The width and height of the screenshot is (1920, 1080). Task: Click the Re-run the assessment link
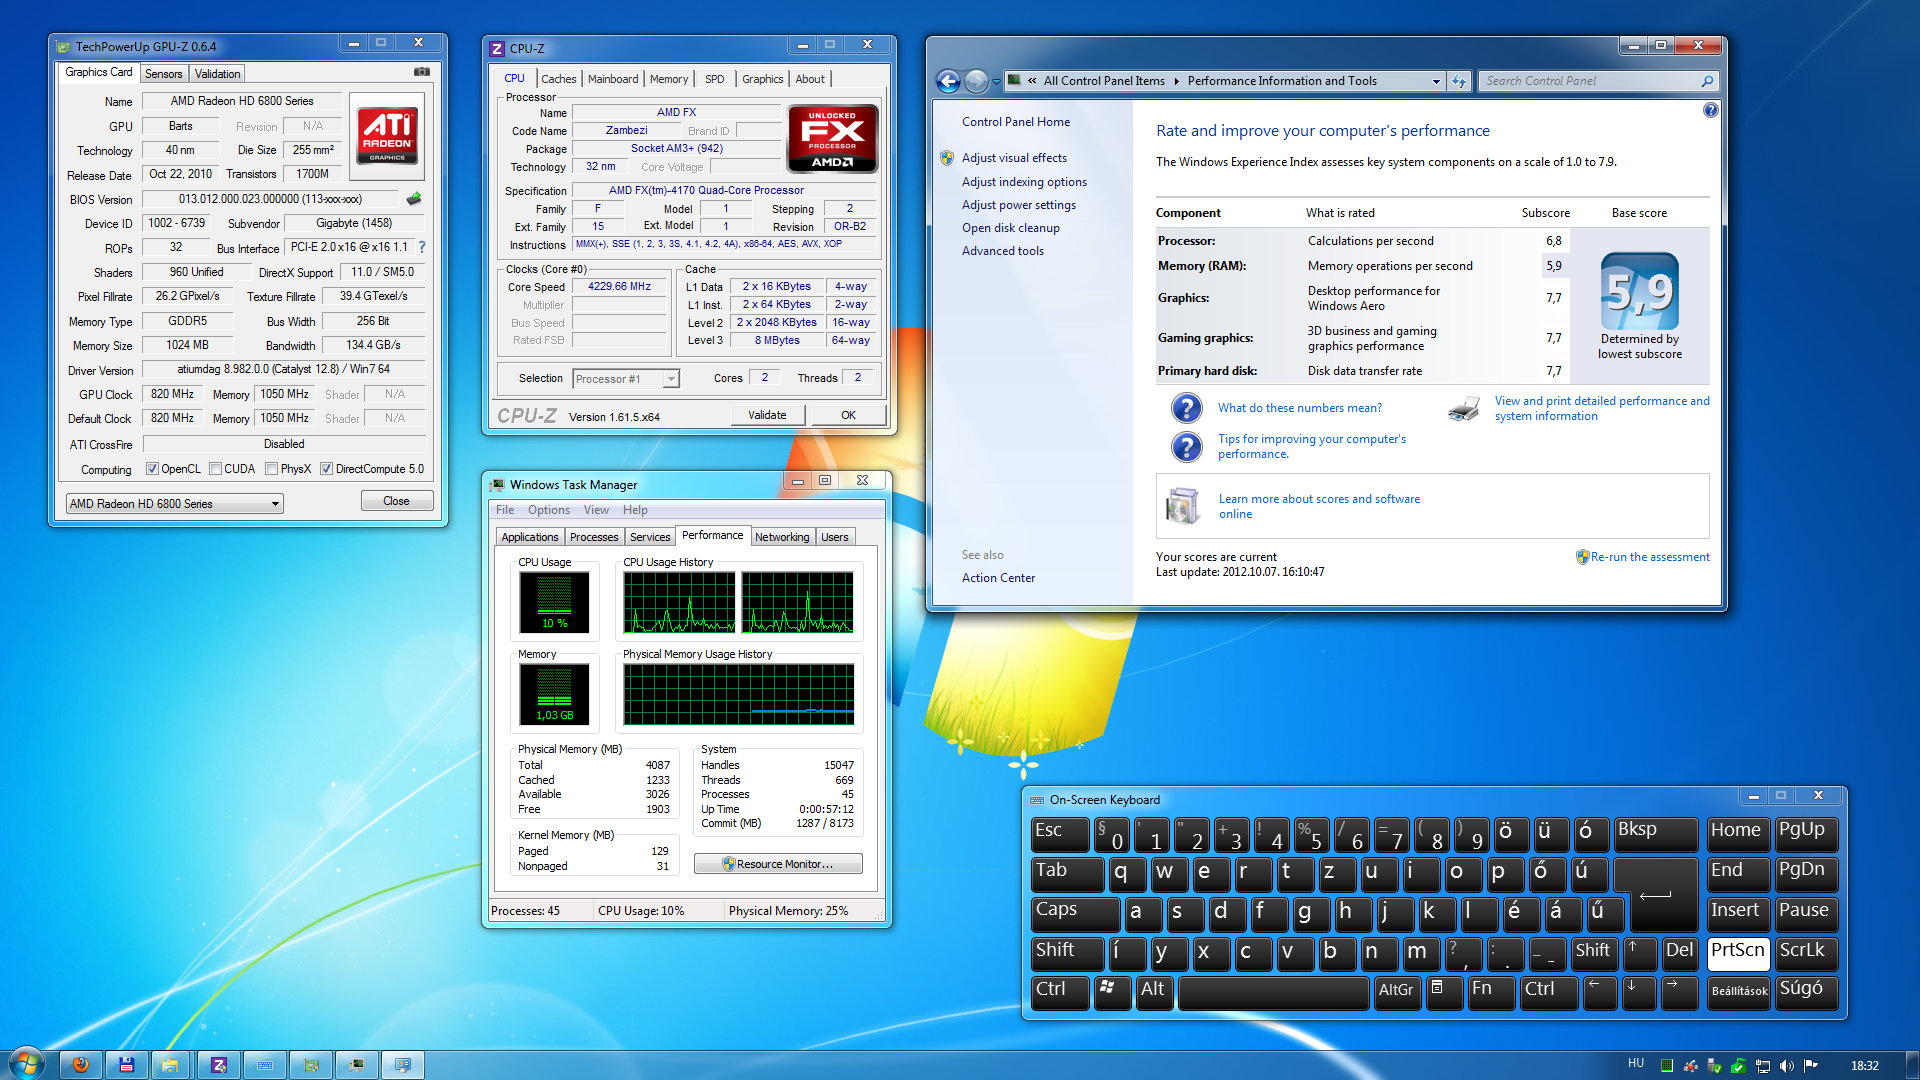point(1649,557)
